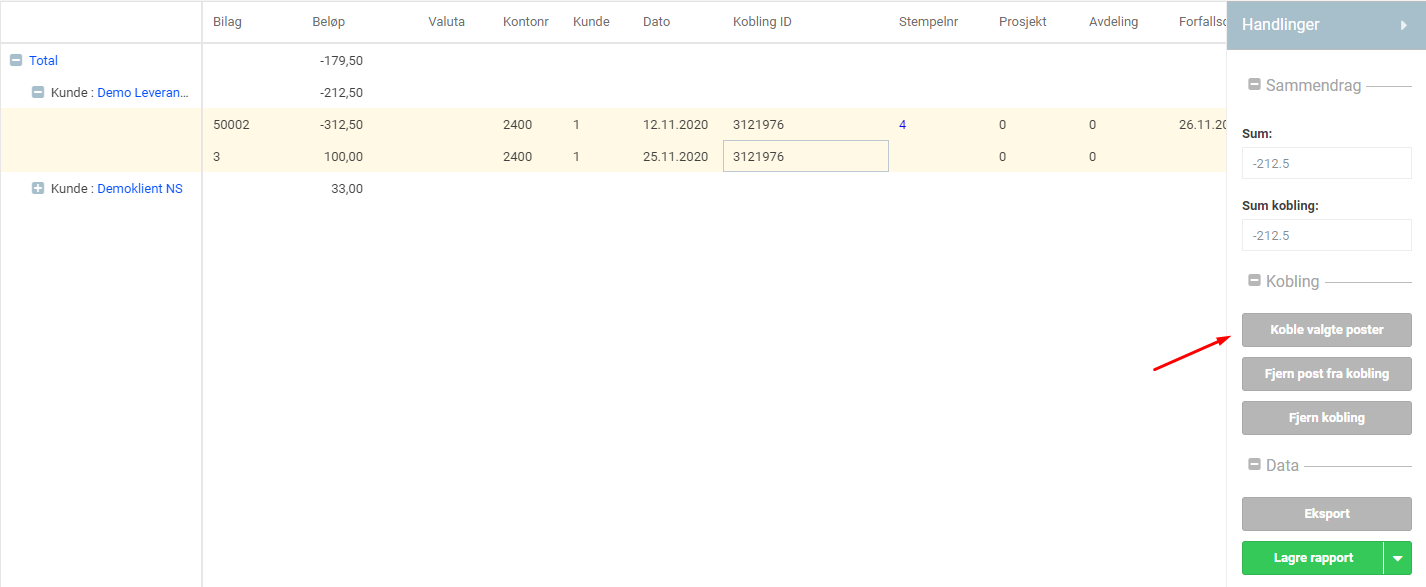Viewport: 1426px width, 587px height.
Task: Collapse the Data section
Action: (x=1254, y=465)
